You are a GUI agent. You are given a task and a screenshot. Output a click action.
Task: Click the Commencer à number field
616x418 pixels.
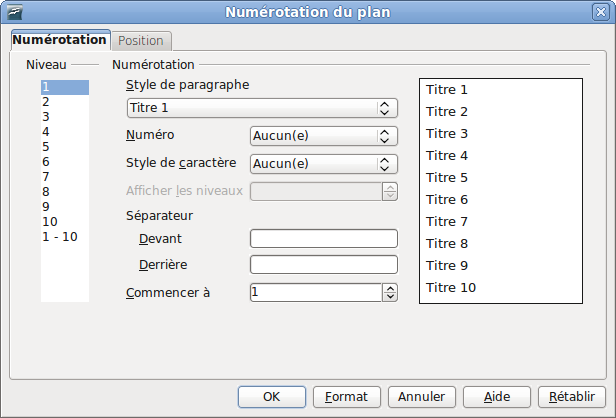point(316,292)
